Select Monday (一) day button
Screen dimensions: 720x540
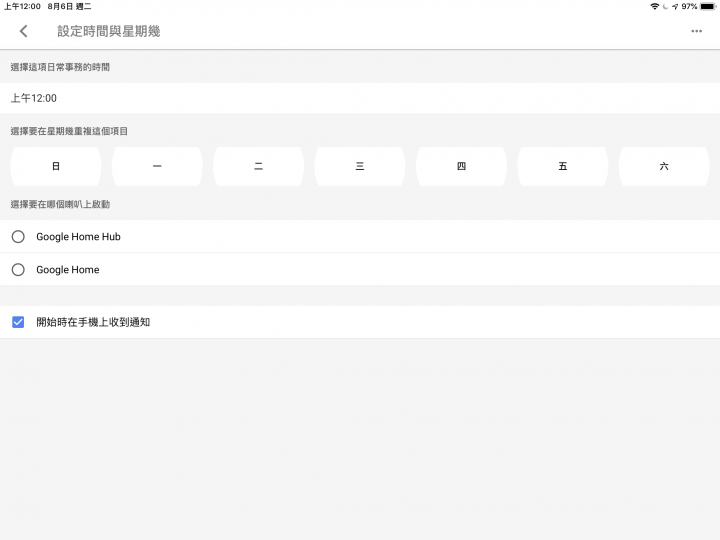click(x=157, y=166)
